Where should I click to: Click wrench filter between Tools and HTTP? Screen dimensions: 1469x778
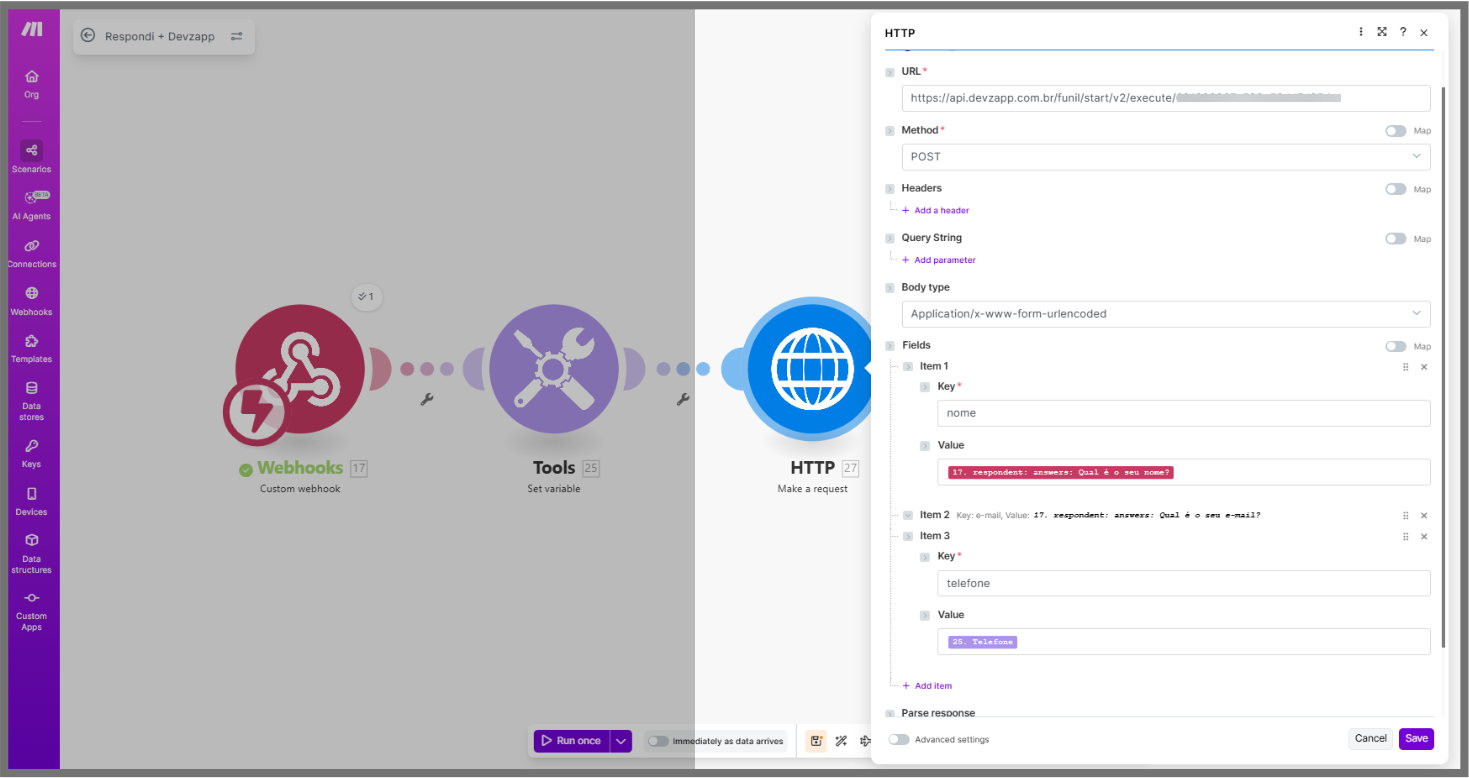(x=683, y=399)
